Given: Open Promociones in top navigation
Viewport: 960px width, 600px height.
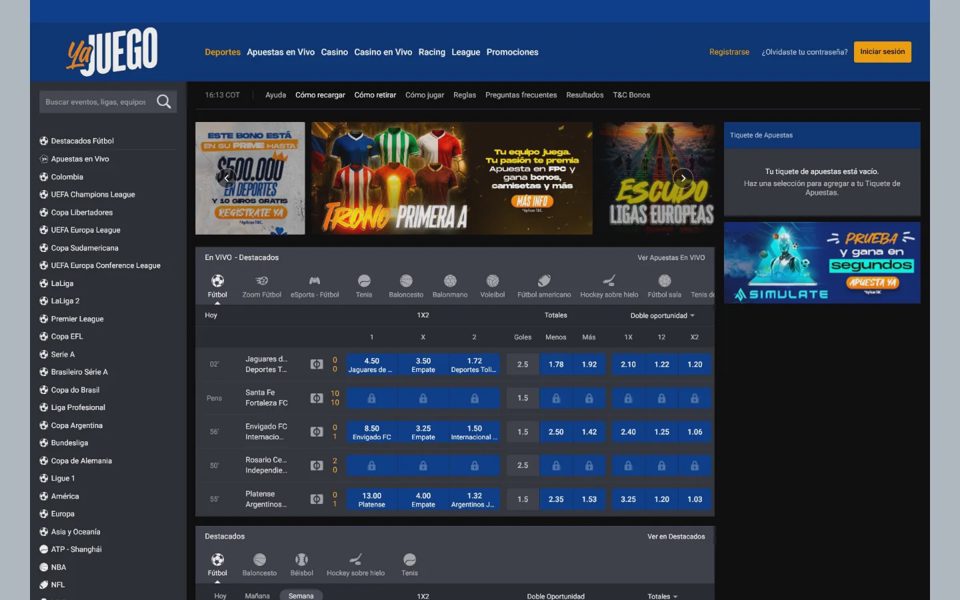Looking at the screenshot, I should [x=512, y=52].
